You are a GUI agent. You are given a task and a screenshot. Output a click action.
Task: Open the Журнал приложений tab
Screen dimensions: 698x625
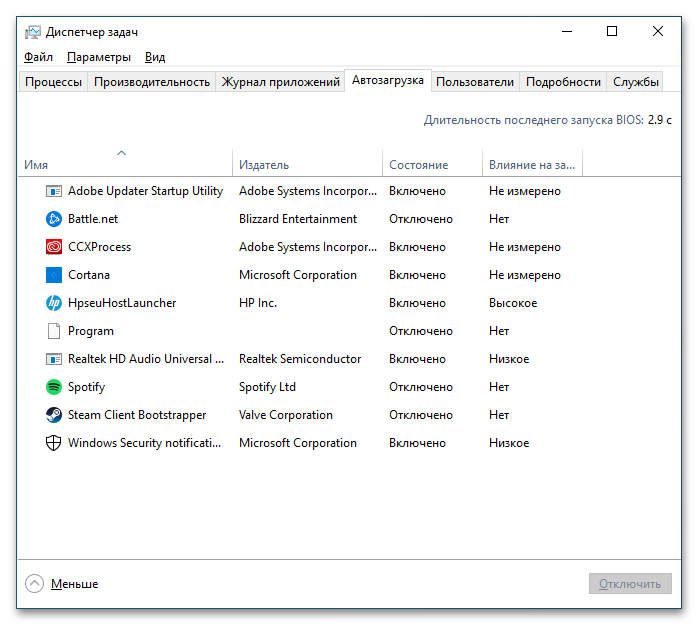[280, 82]
